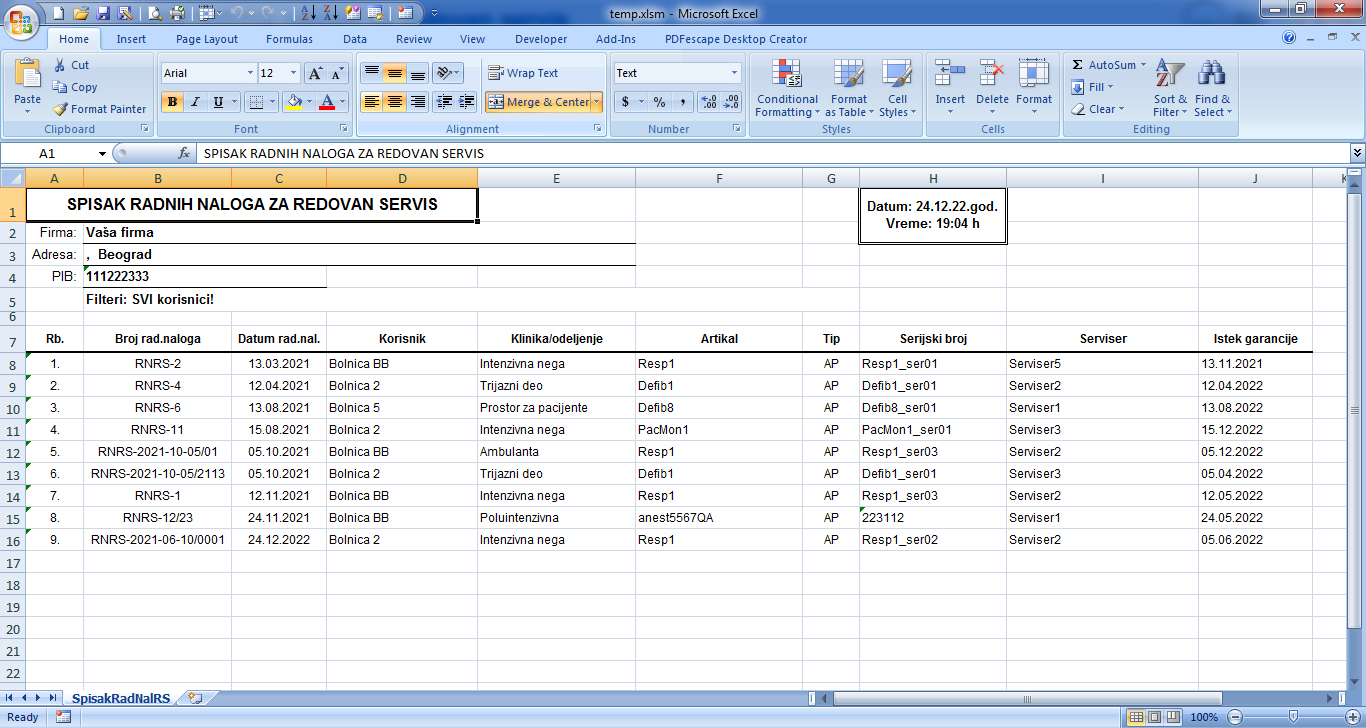Click Print Preview magnifier icon in Quick Access
The image size is (1366, 728).
155,13
